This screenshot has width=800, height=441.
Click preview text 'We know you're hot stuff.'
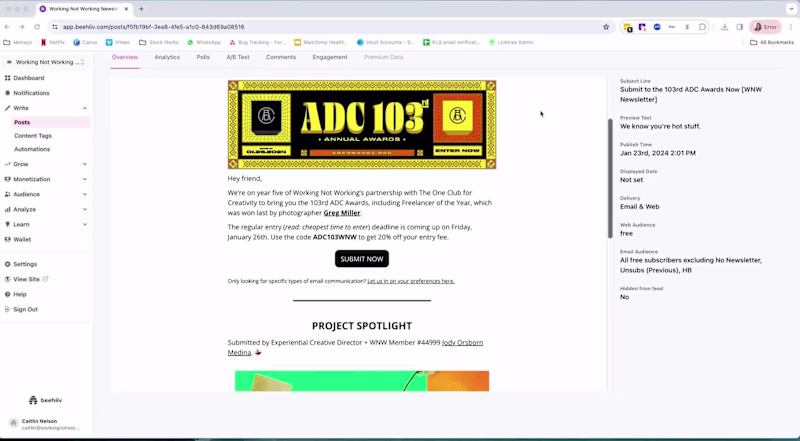coord(660,126)
